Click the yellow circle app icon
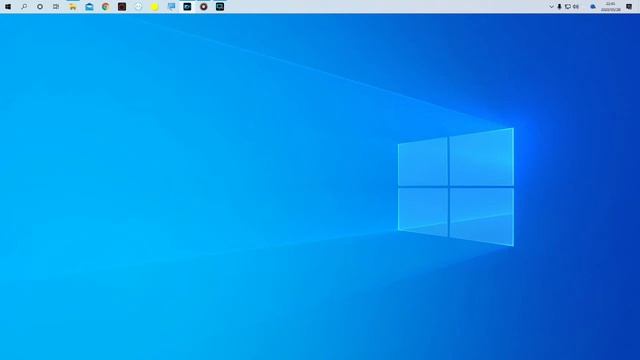 click(155, 7)
